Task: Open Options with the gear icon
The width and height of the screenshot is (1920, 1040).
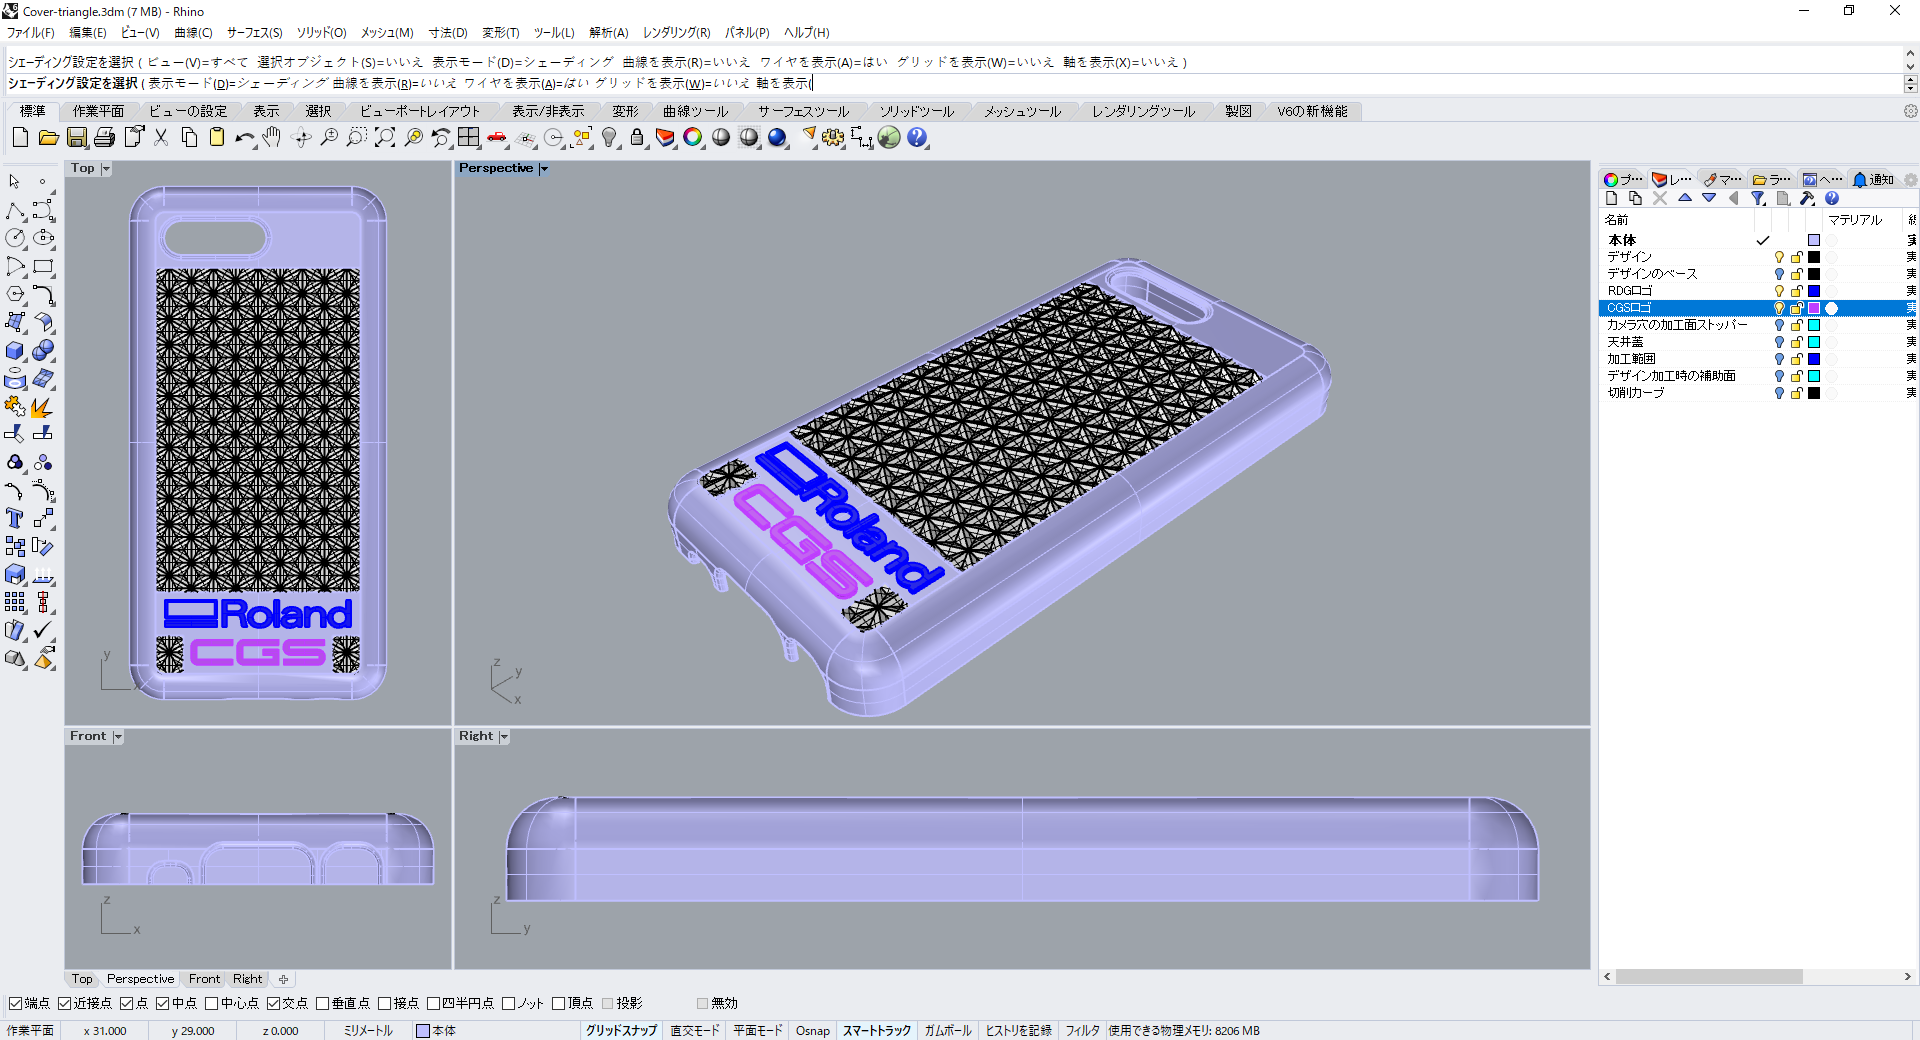Action: click(833, 138)
